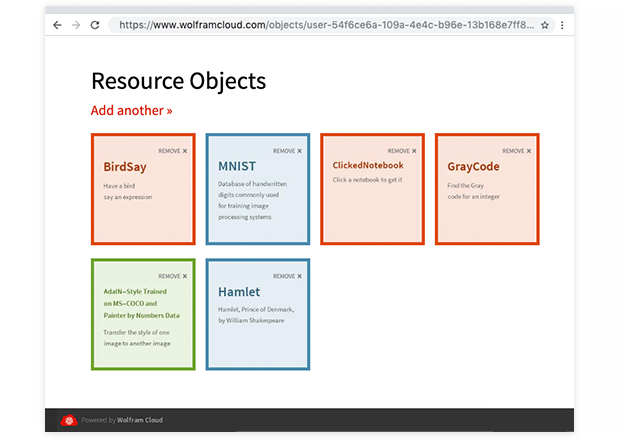620x440 pixels.
Task: Open the AdaIN-Style Trained resource title
Action: pos(142,303)
